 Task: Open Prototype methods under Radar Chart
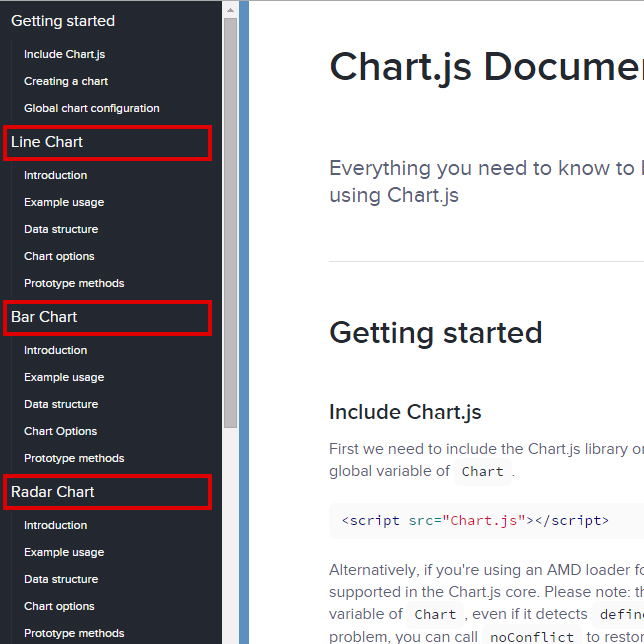[74, 633]
